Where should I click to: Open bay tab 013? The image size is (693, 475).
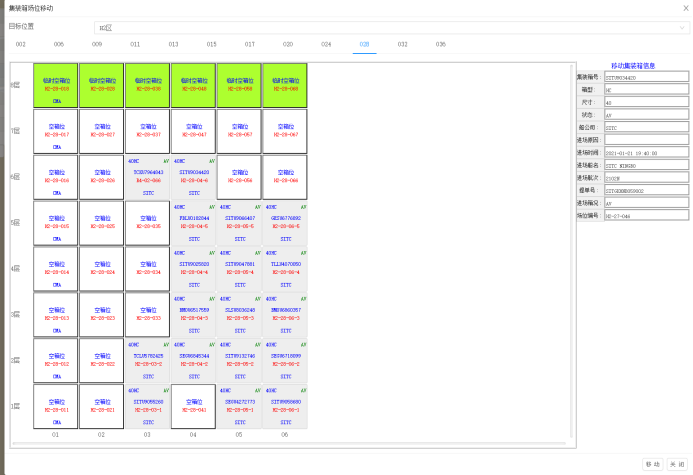coord(173,44)
